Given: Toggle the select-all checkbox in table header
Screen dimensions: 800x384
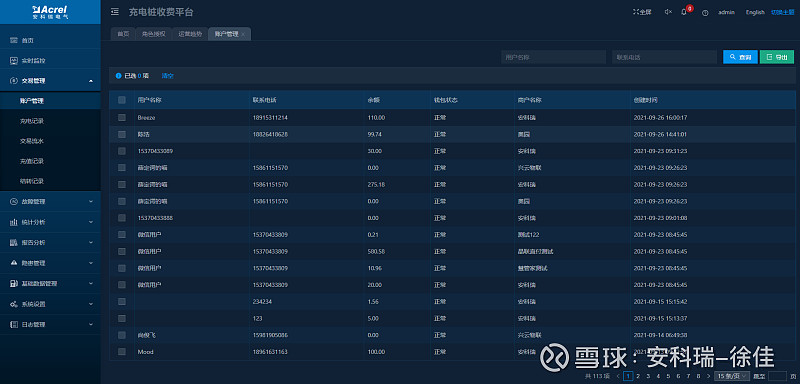Looking at the screenshot, I should (122, 100).
